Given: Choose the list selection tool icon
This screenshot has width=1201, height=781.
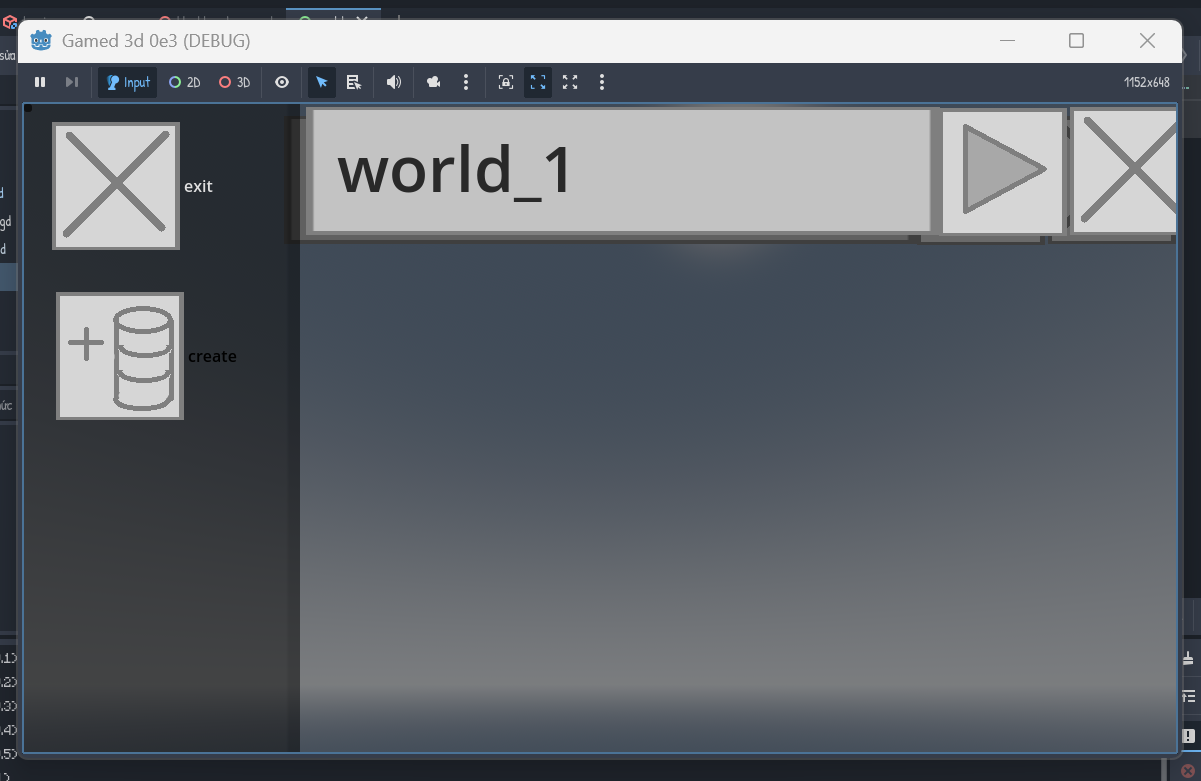Looking at the screenshot, I should coord(354,82).
